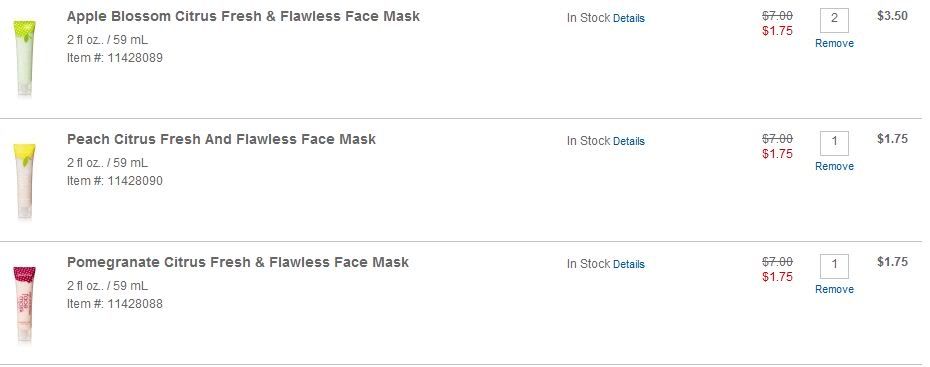The height and width of the screenshot is (367, 930).
Task: Open the Peach Citrus mask product thumbnail
Action: coord(25,181)
